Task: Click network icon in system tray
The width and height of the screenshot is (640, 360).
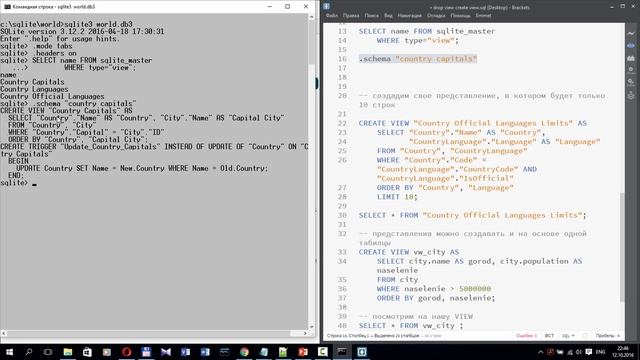Action: [570, 352]
